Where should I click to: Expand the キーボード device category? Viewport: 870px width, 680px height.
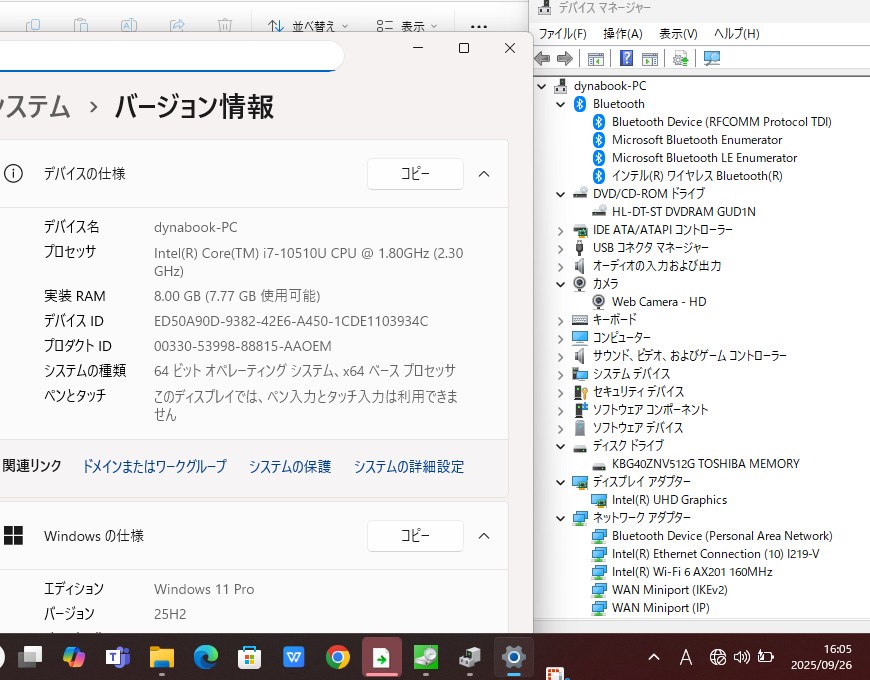tap(560, 320)
